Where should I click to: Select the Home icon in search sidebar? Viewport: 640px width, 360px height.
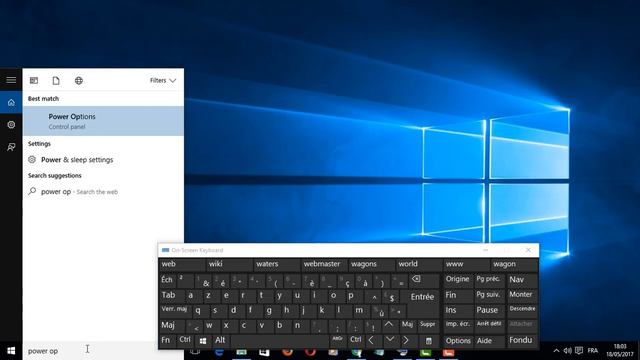pyautogui.click(x=11, y=102)
